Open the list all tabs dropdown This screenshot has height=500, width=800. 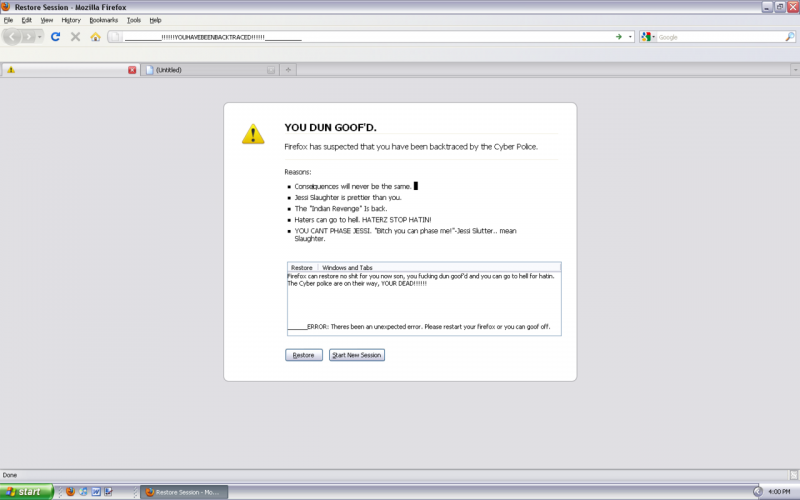(x=795, y=70)
